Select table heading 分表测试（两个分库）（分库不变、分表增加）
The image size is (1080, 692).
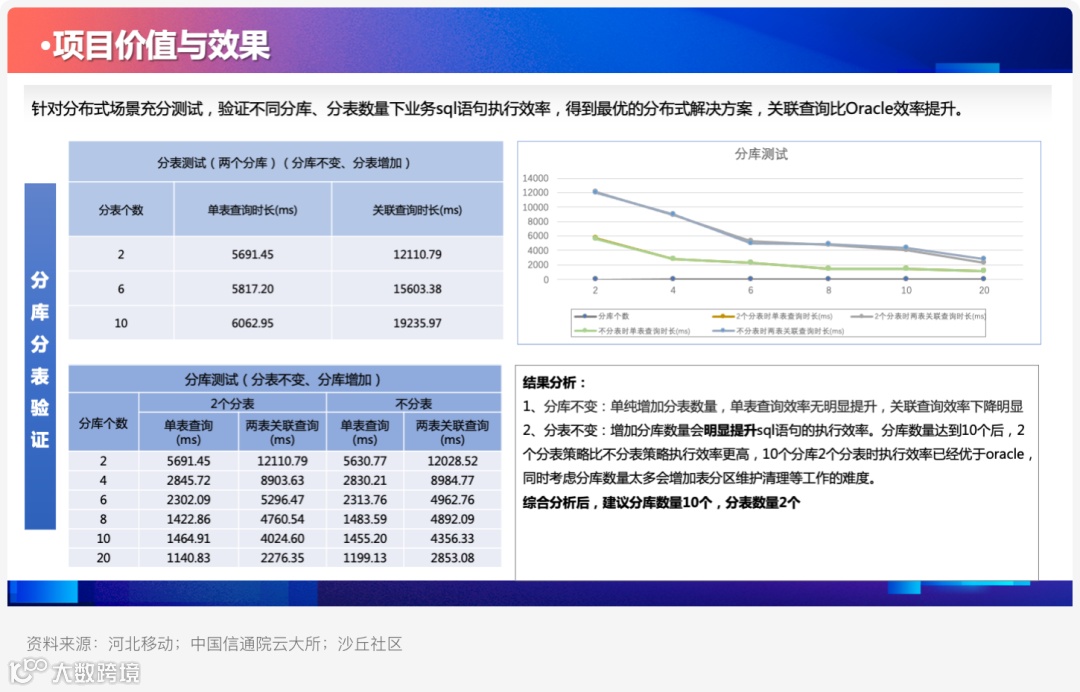coord(284,163)
